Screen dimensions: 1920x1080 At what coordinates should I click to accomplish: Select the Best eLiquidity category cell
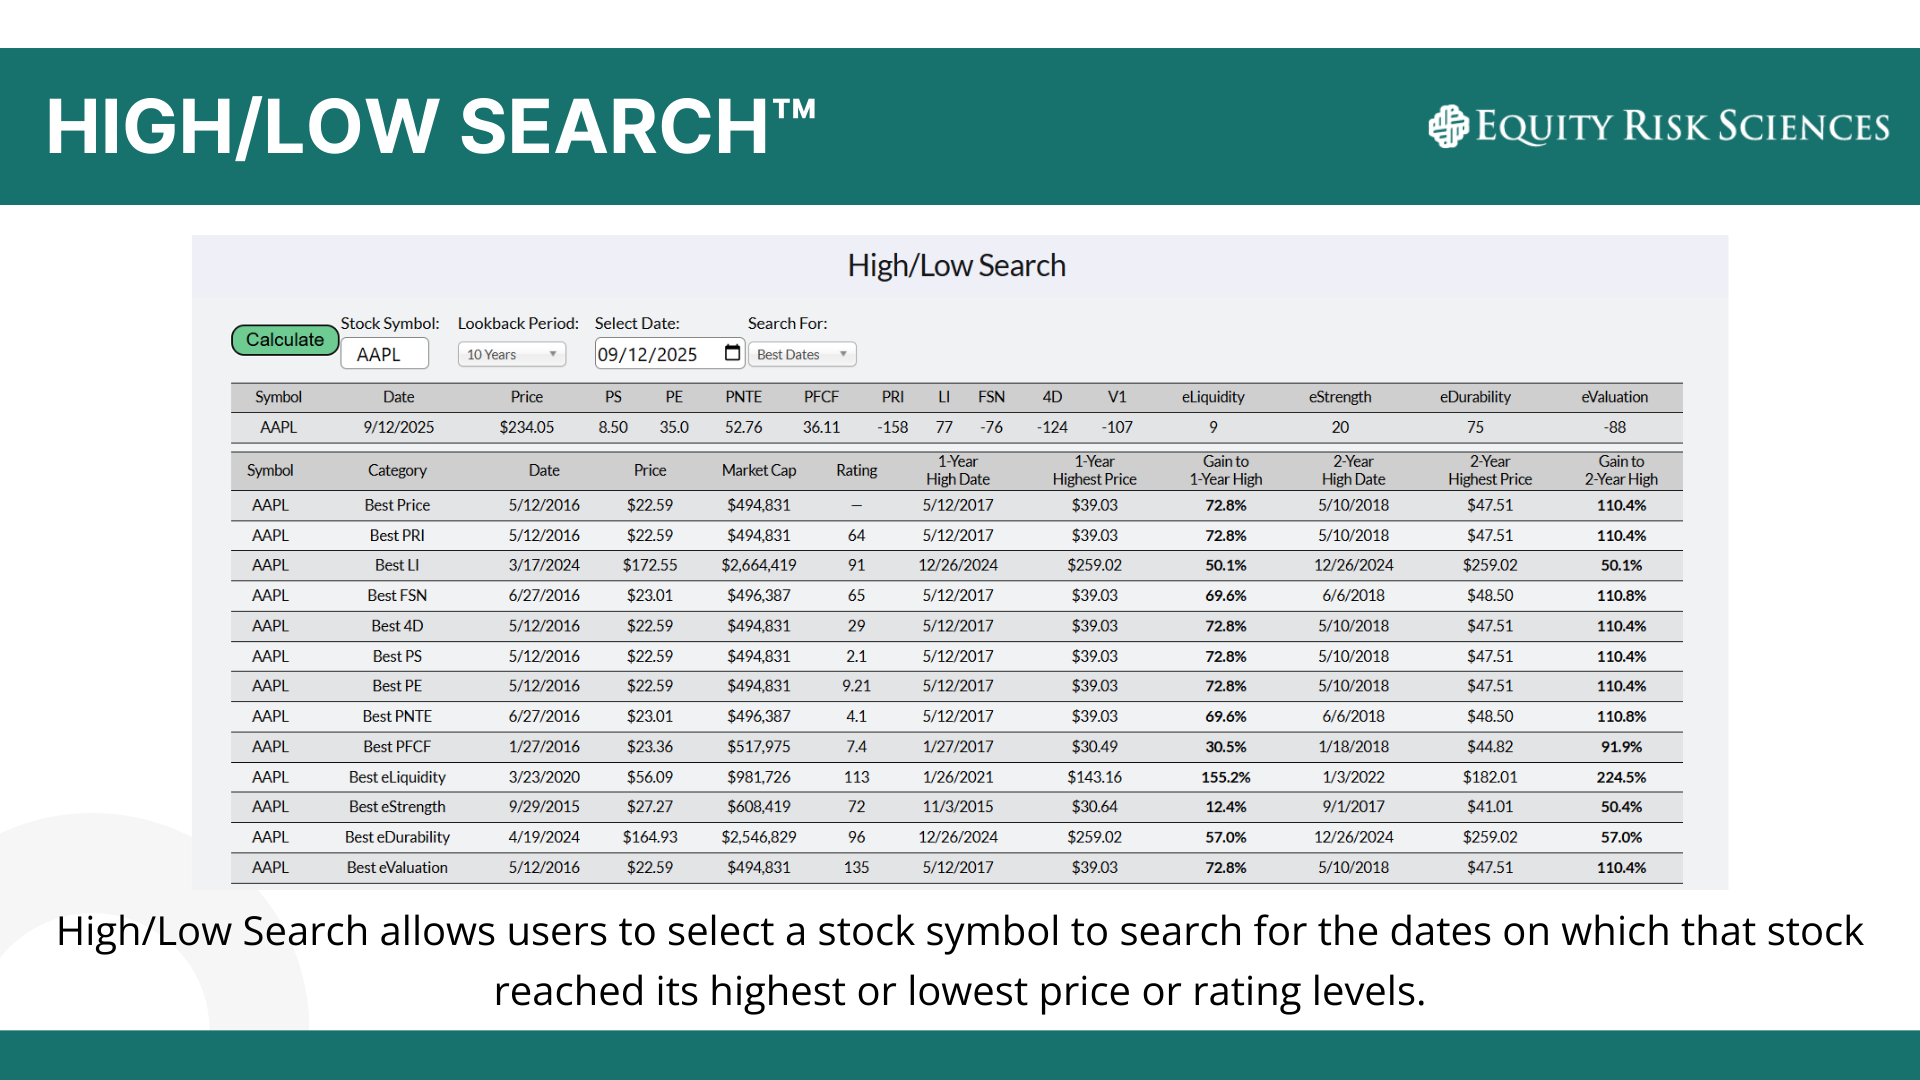[397, 777]
